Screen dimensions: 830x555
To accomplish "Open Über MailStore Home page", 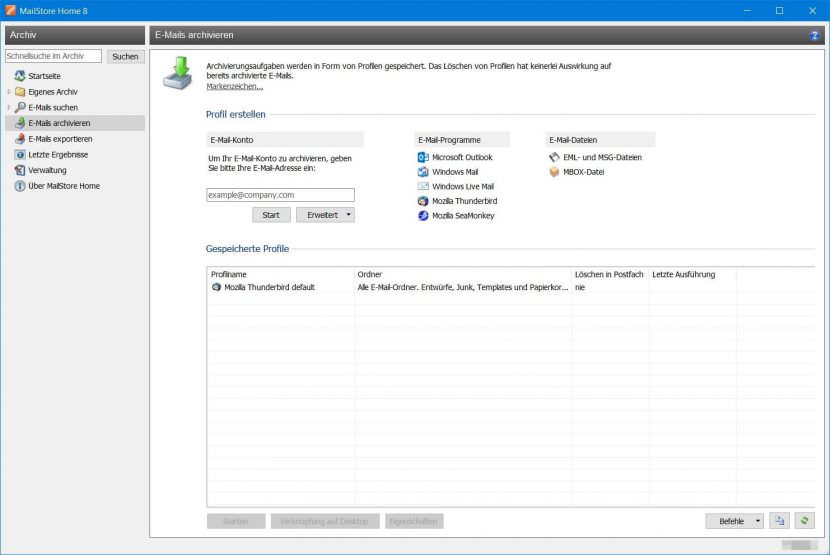I will click(64, 186).
